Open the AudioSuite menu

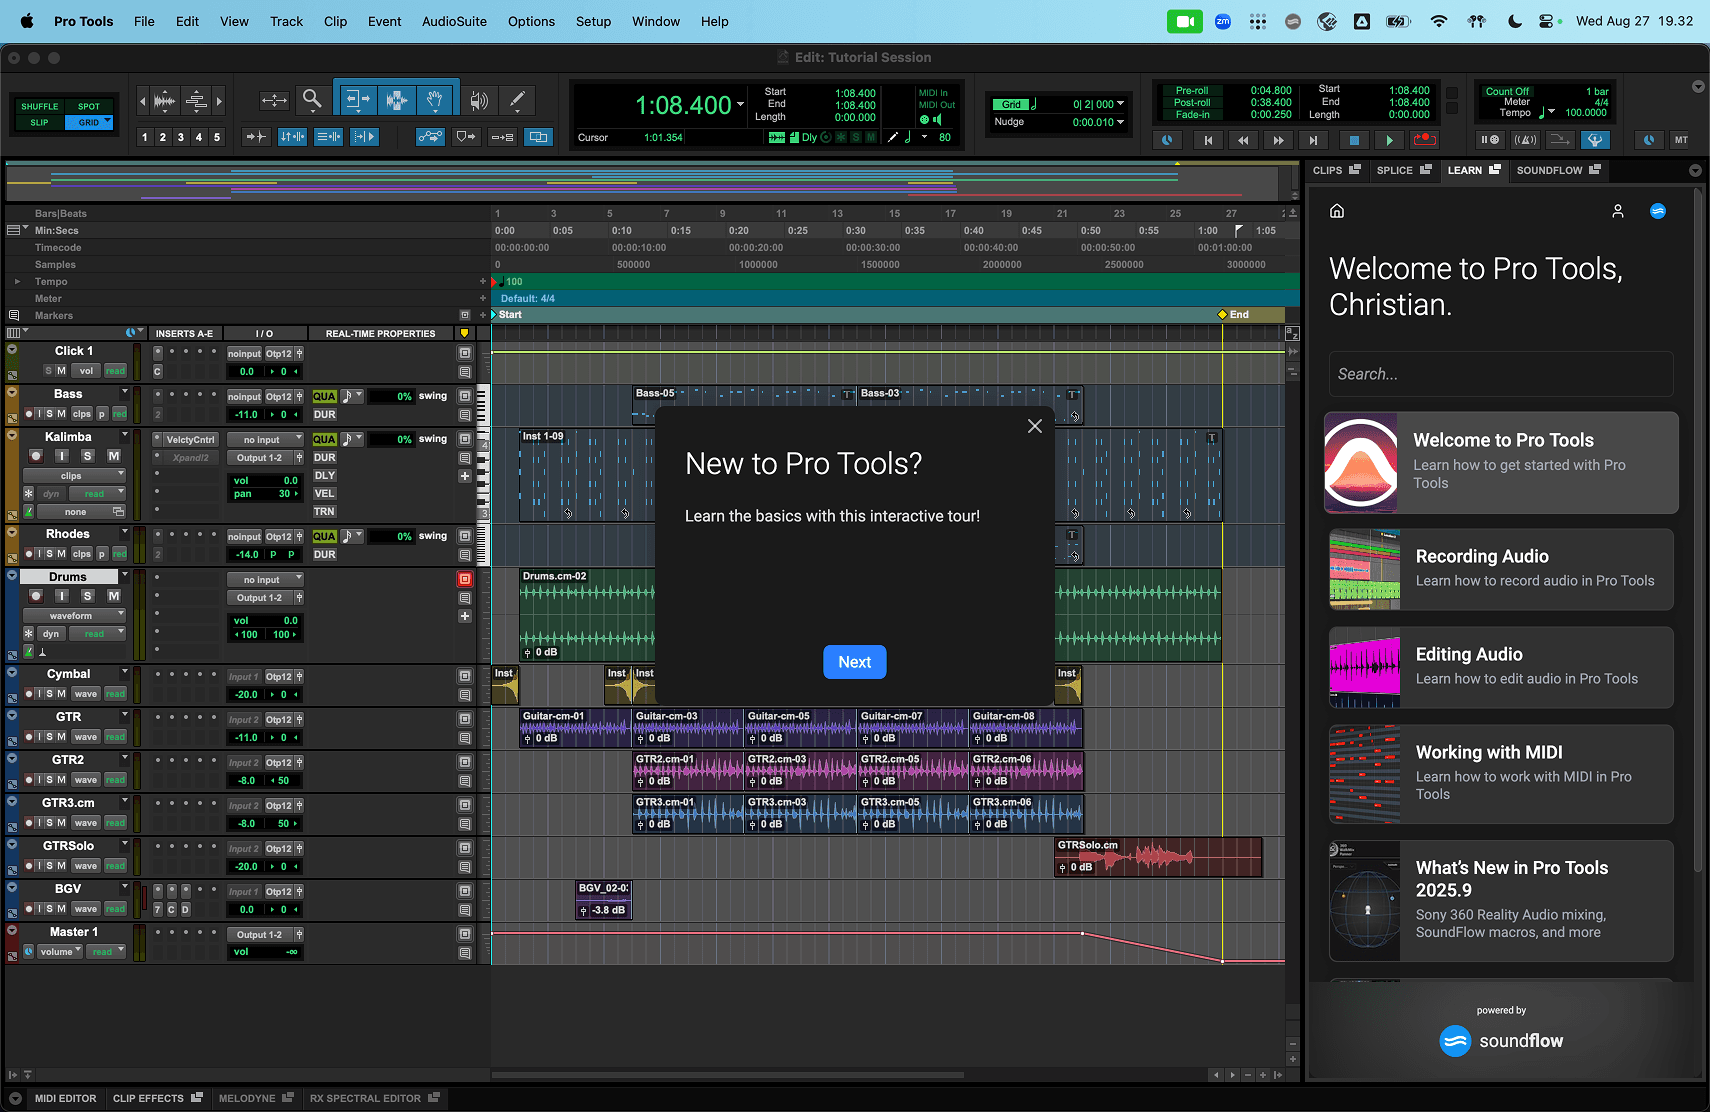tap(454, 21)
